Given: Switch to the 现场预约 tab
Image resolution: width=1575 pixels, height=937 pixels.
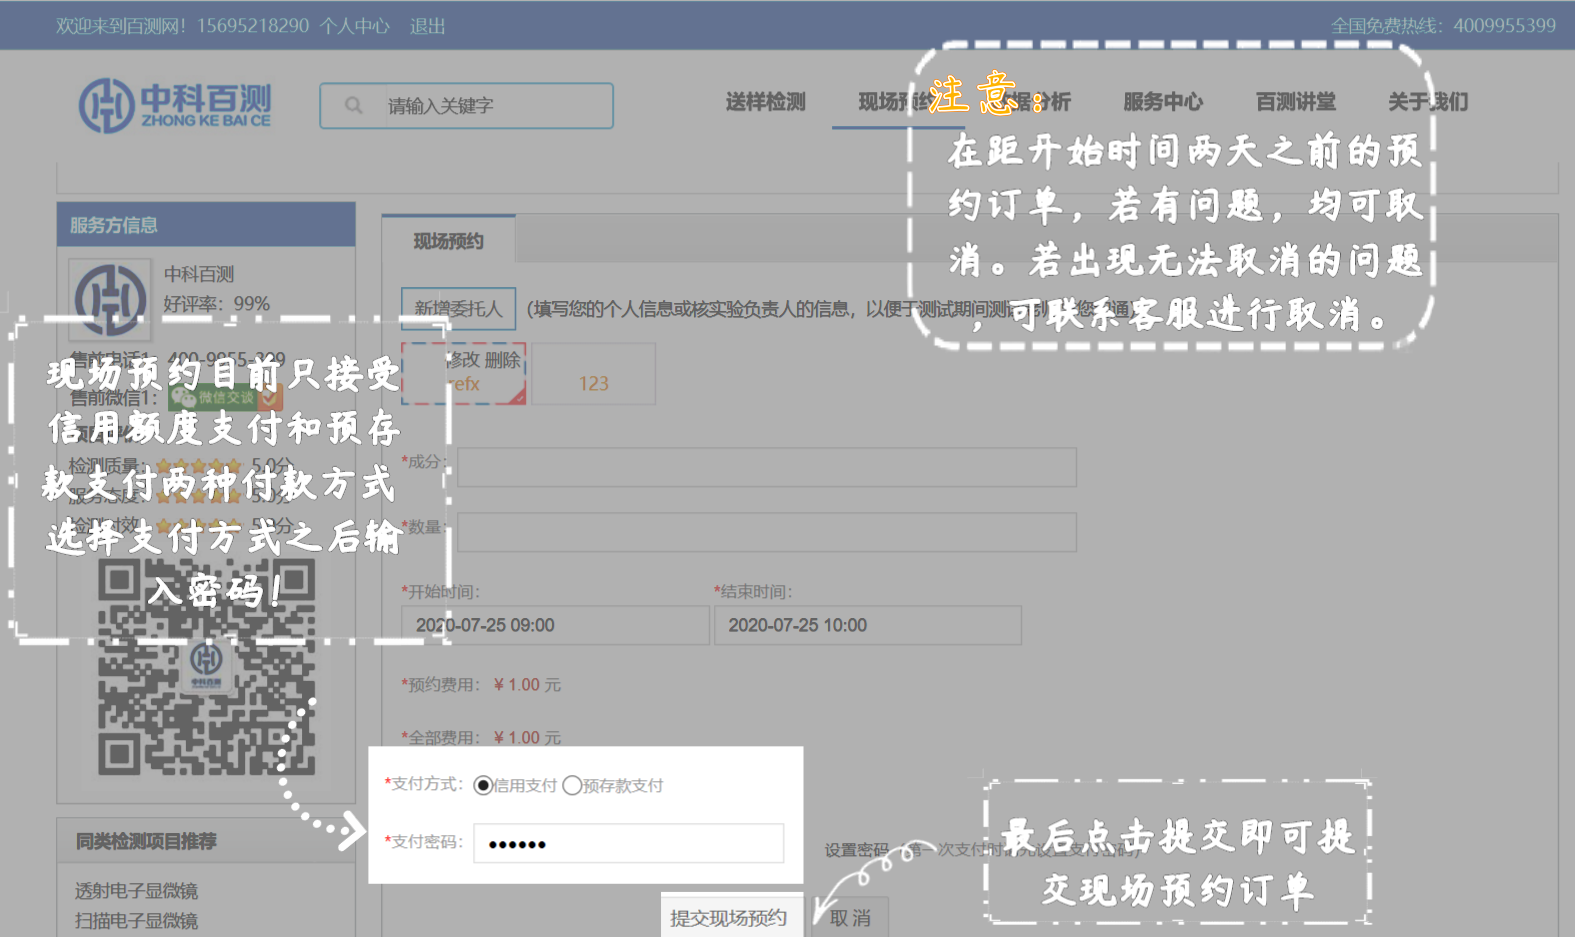Looking at the screenshot, I should coord(448,241).
